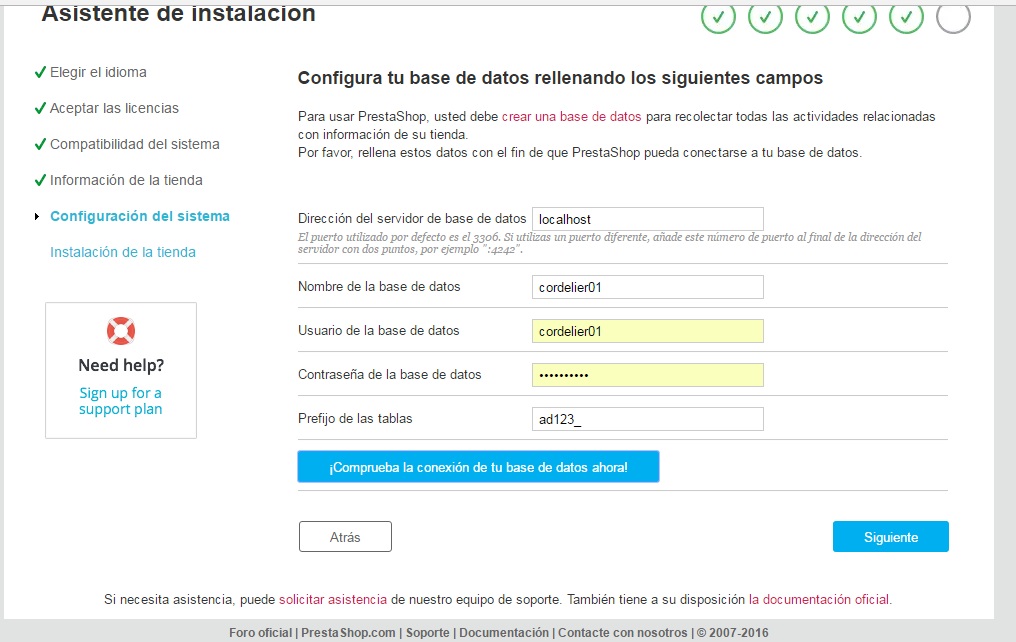Open Sign up for a support plan link
1016x642 pixels.
[x=121, y=401]
